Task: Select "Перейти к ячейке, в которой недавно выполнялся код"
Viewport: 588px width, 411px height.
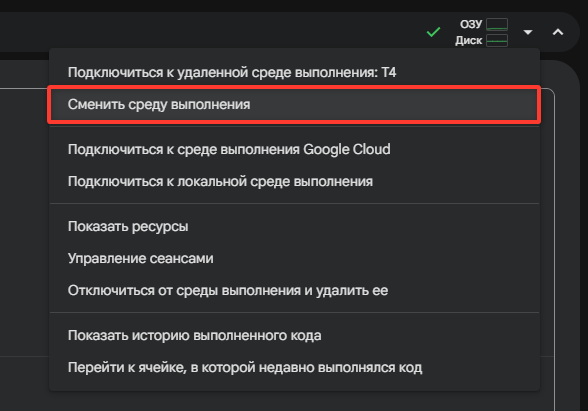Action: pyautogui.click(x=294, y=368)
